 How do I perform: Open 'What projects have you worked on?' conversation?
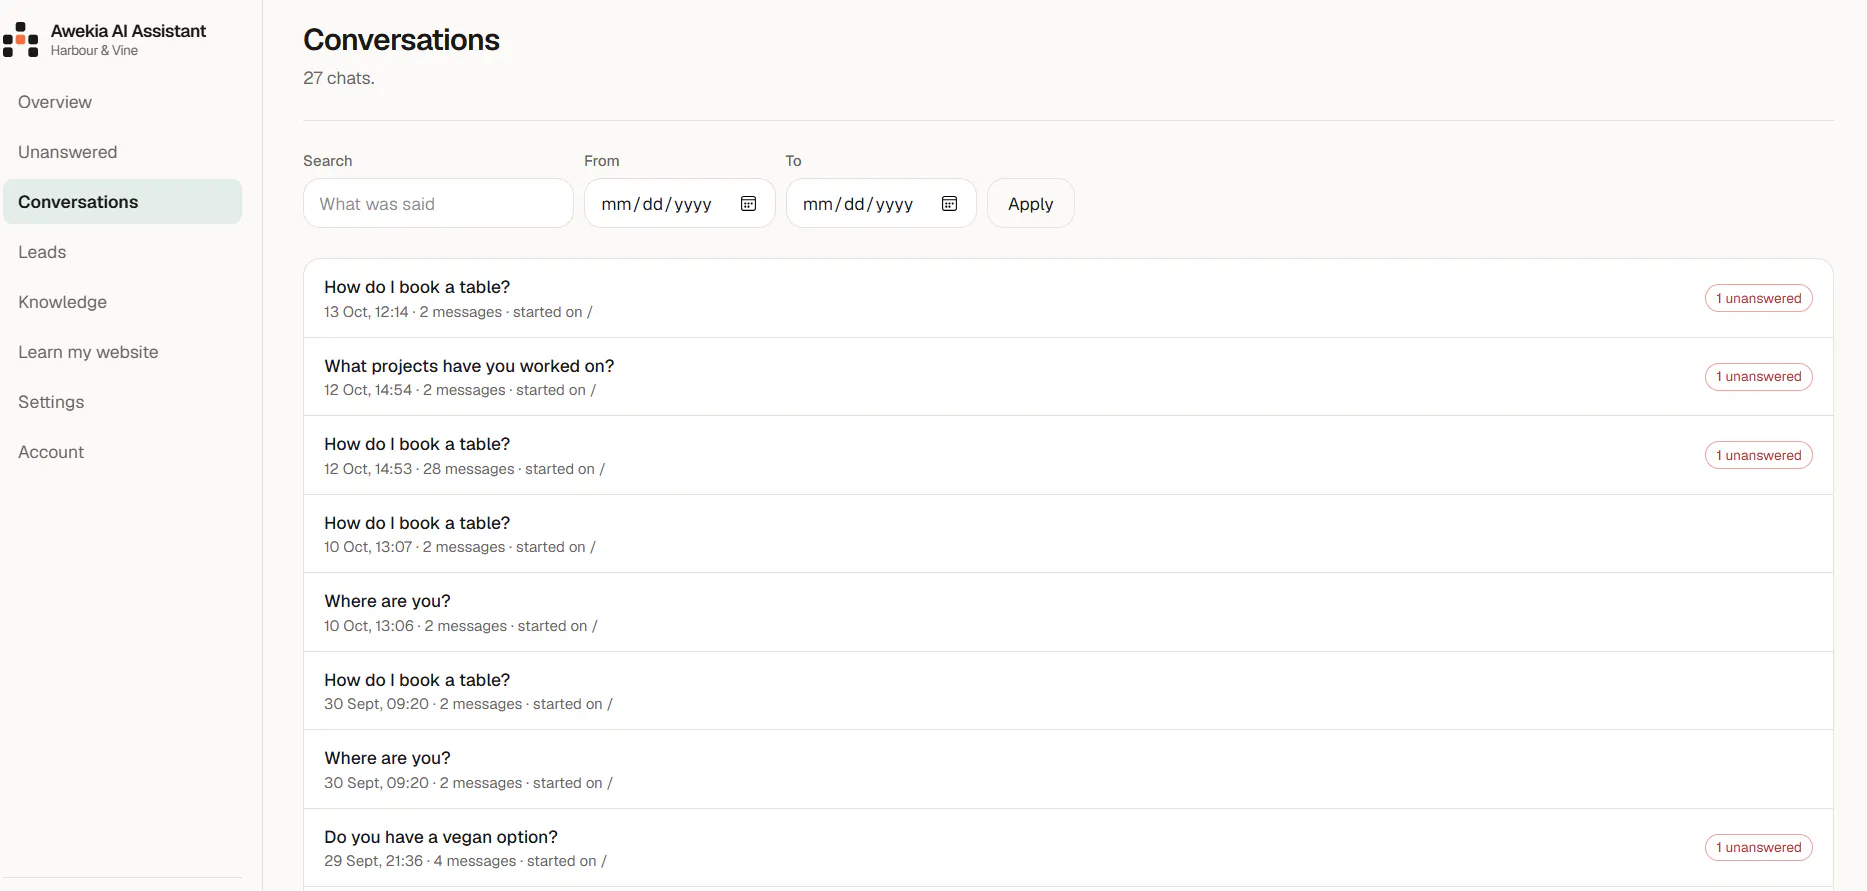click(1068, 377)
